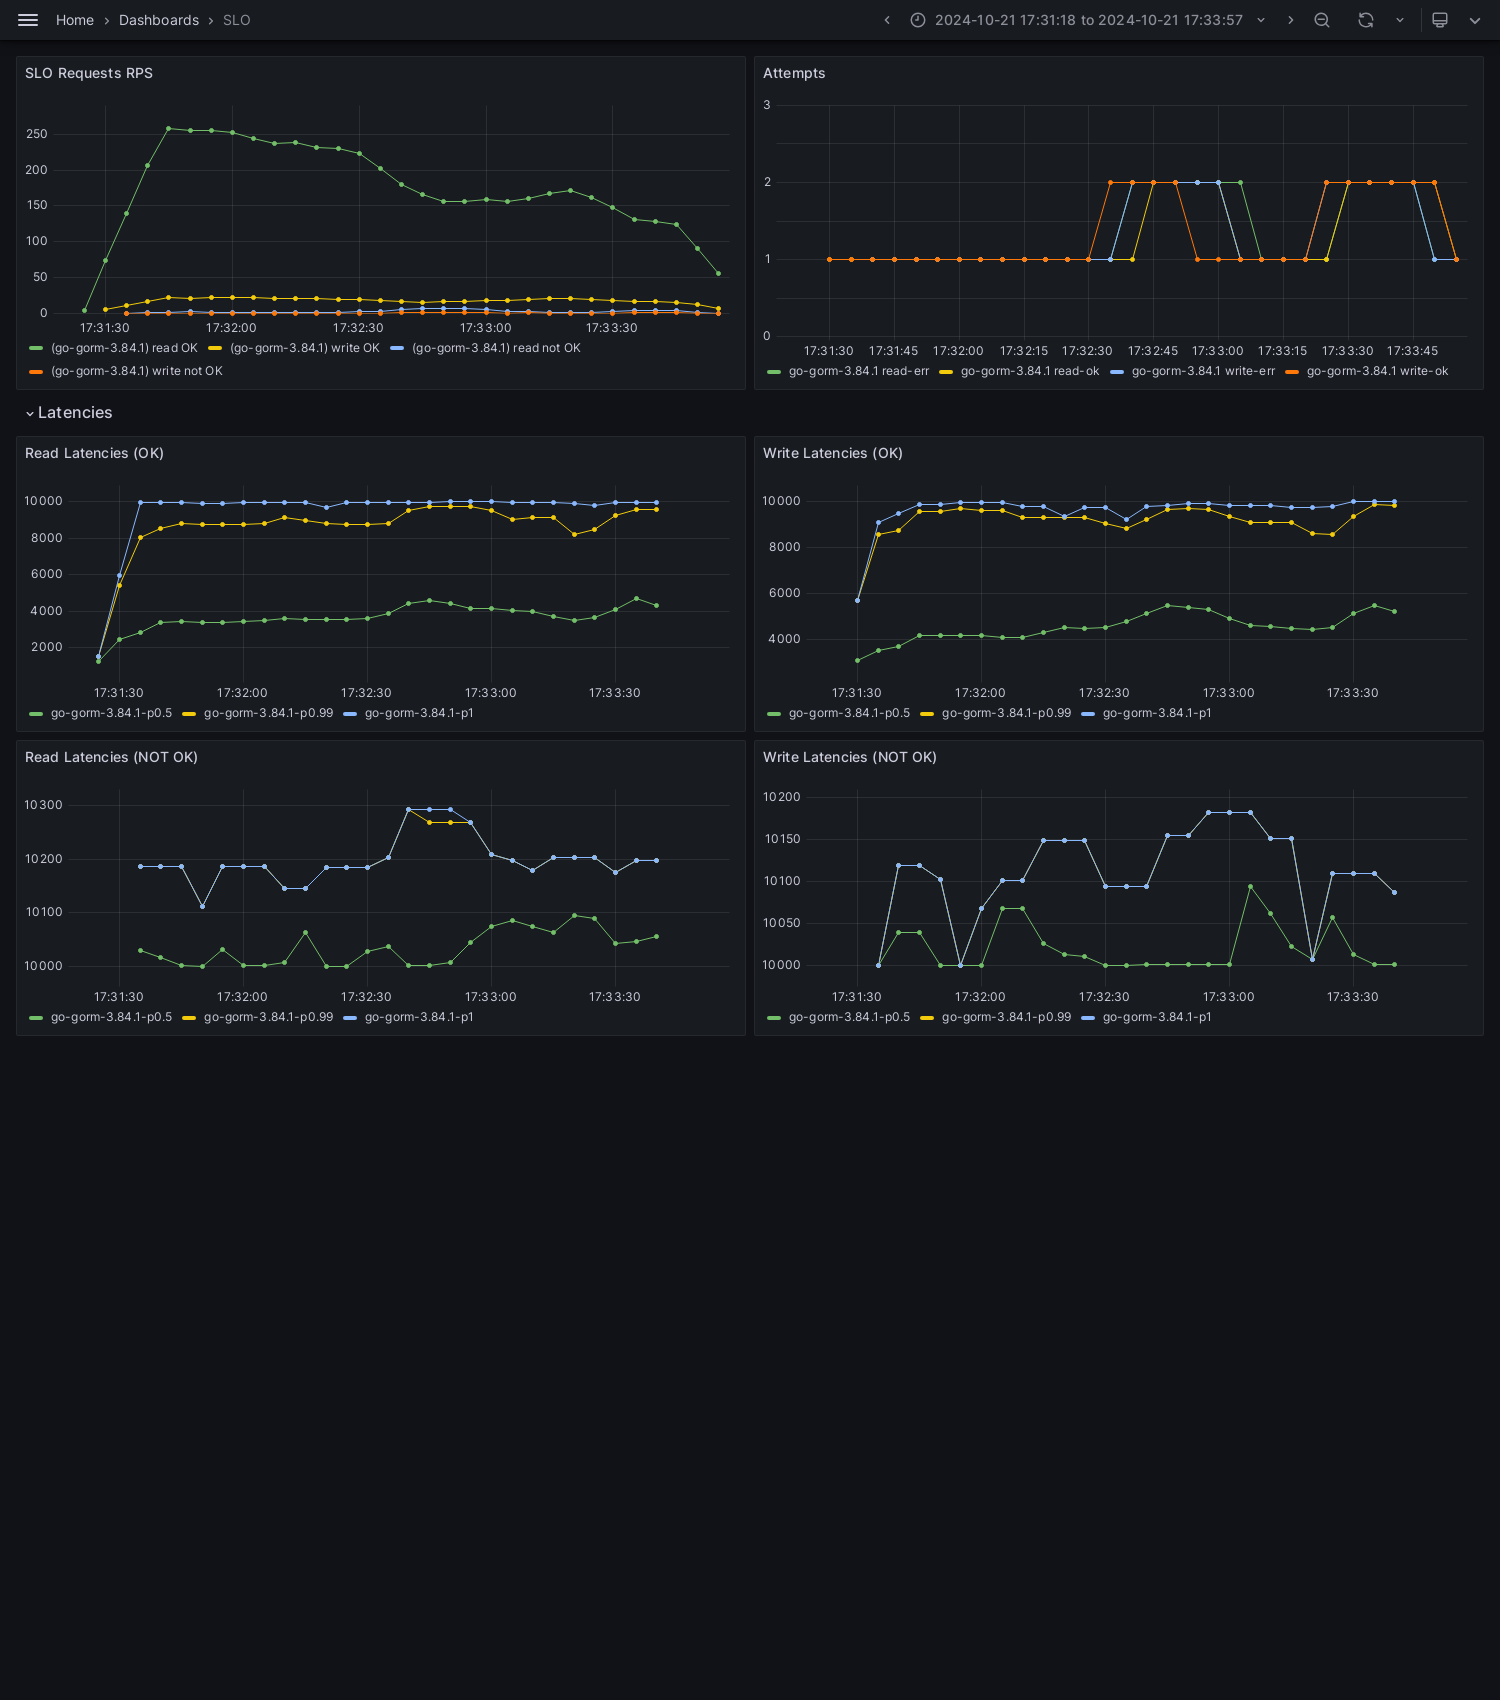Click green p0.5 swatch in Write Latencies (NOT OK)
Screen dimensions: 1500x1700
[x=774, y=1017]
